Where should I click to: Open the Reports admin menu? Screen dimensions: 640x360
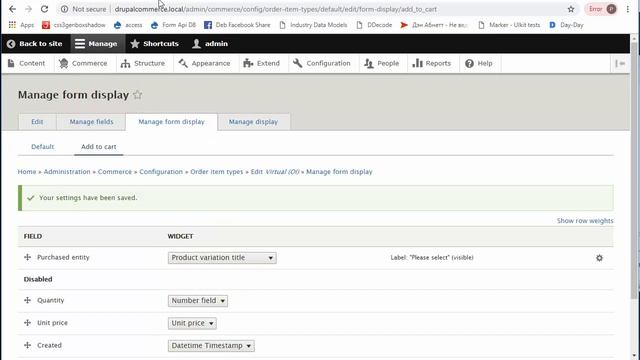click(432, 63)
